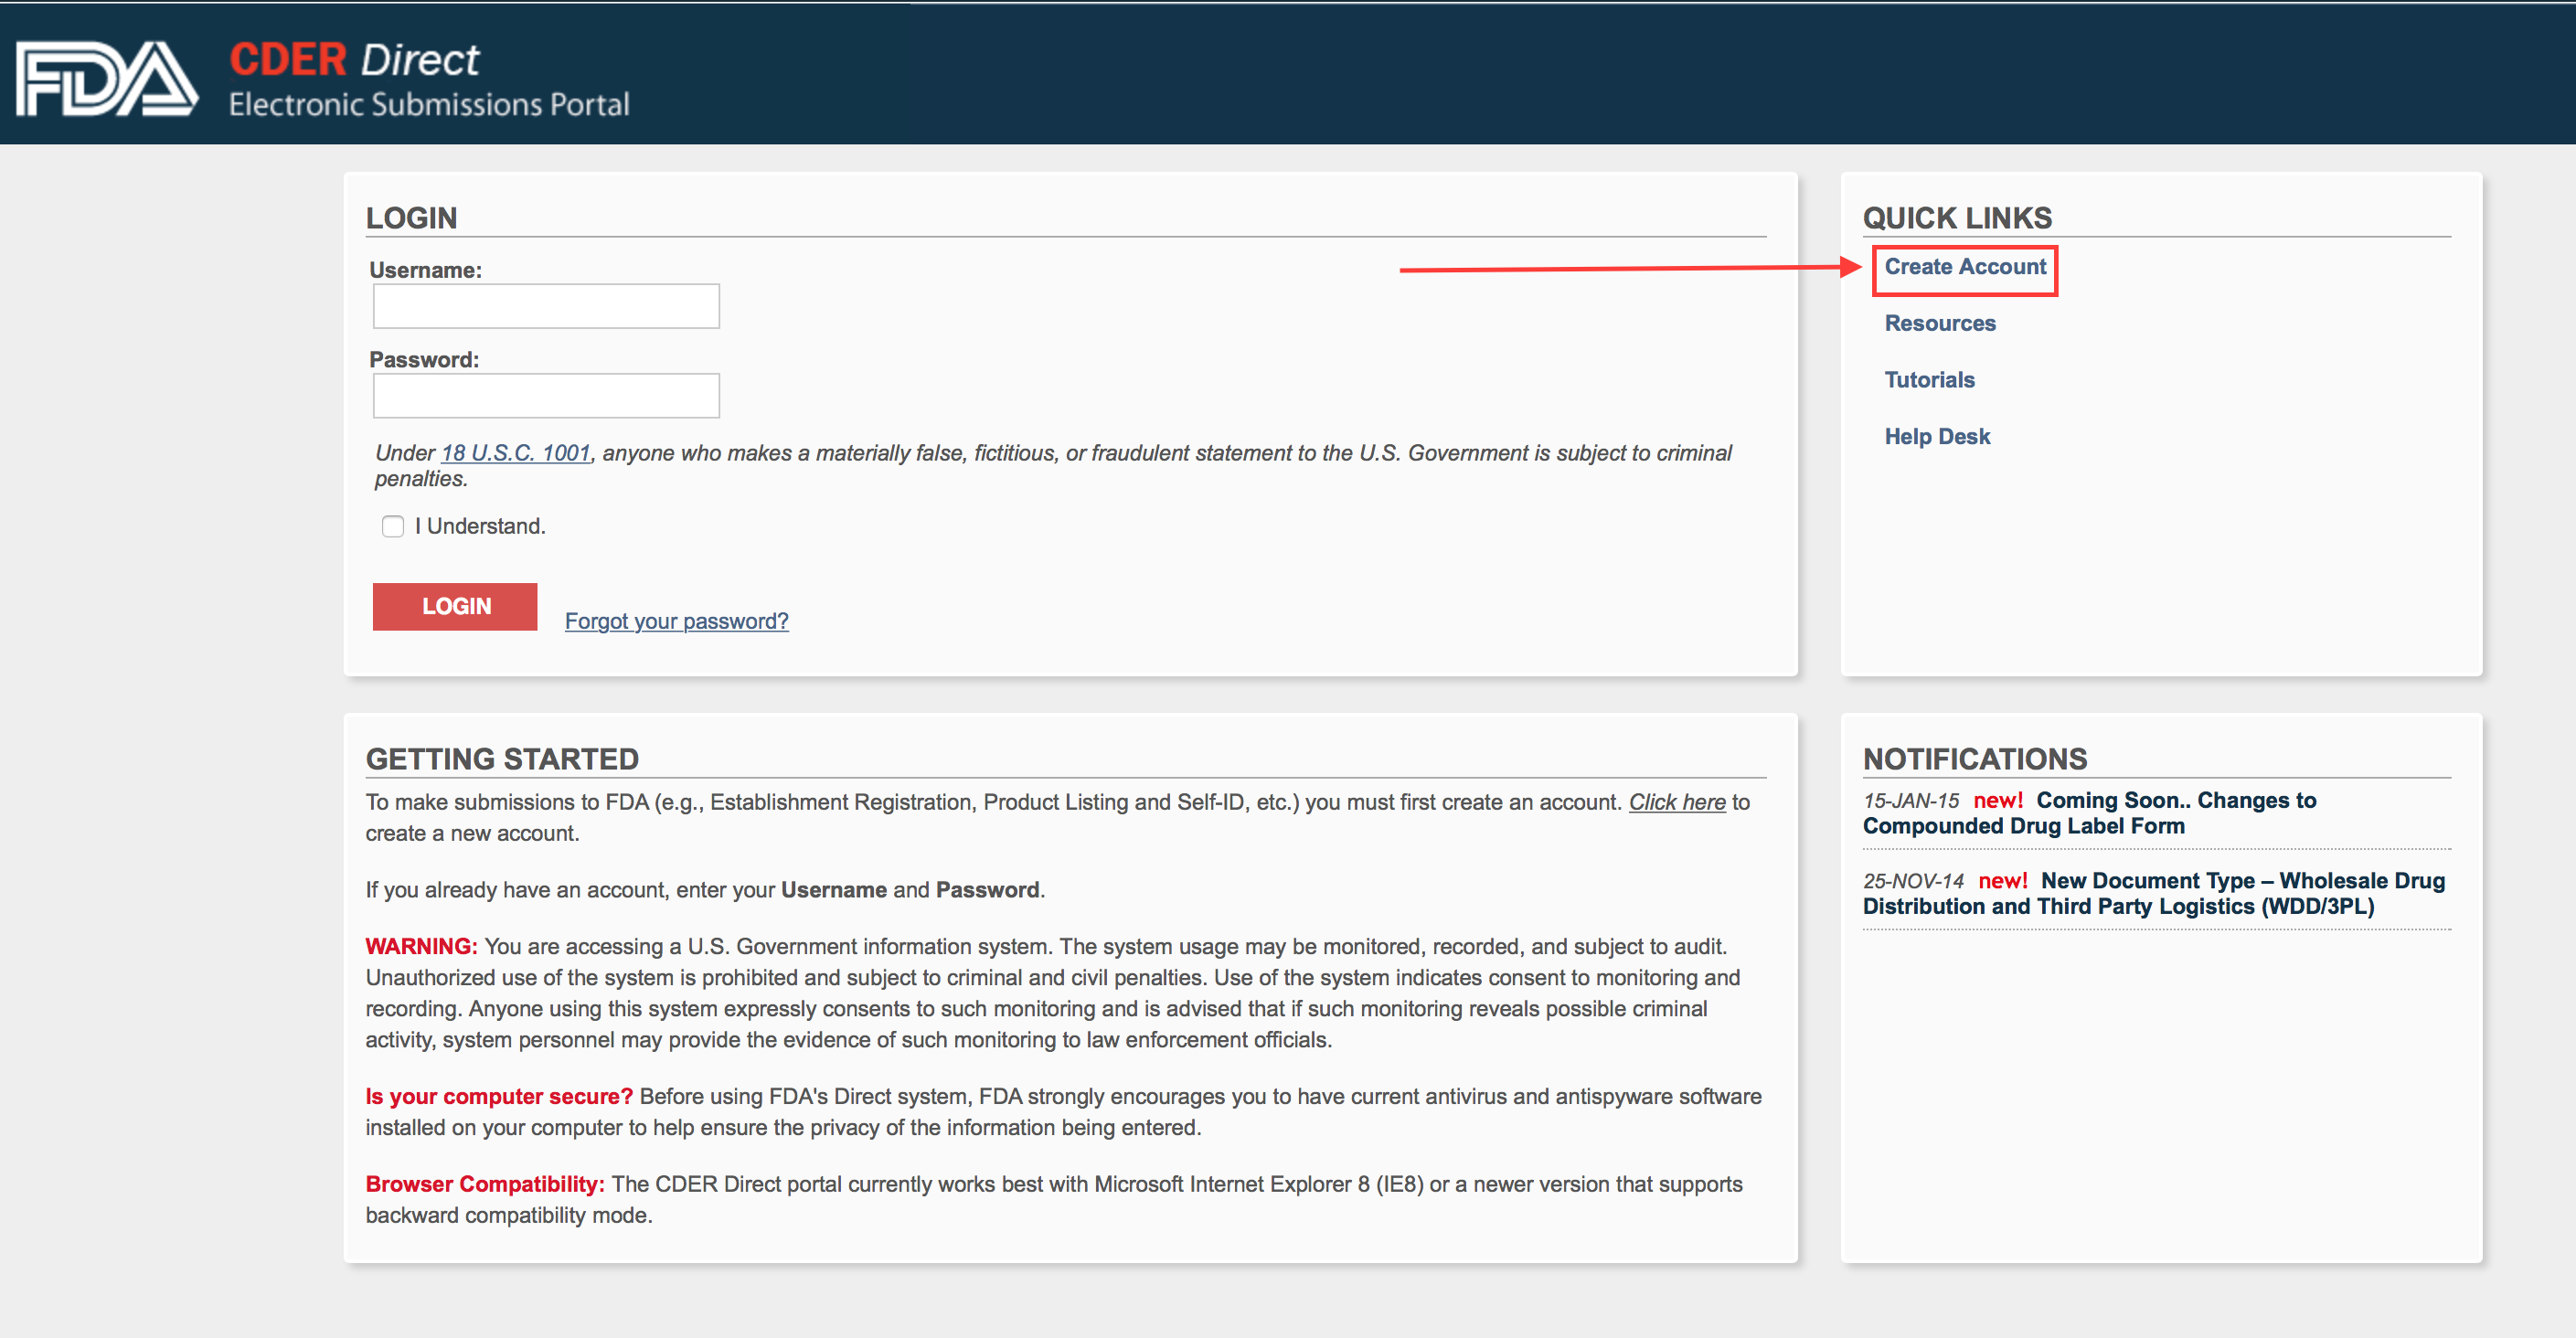The width and height of the screenshot is (2576, 1338).
Task: Focus the Username input field
Action: 546,306
